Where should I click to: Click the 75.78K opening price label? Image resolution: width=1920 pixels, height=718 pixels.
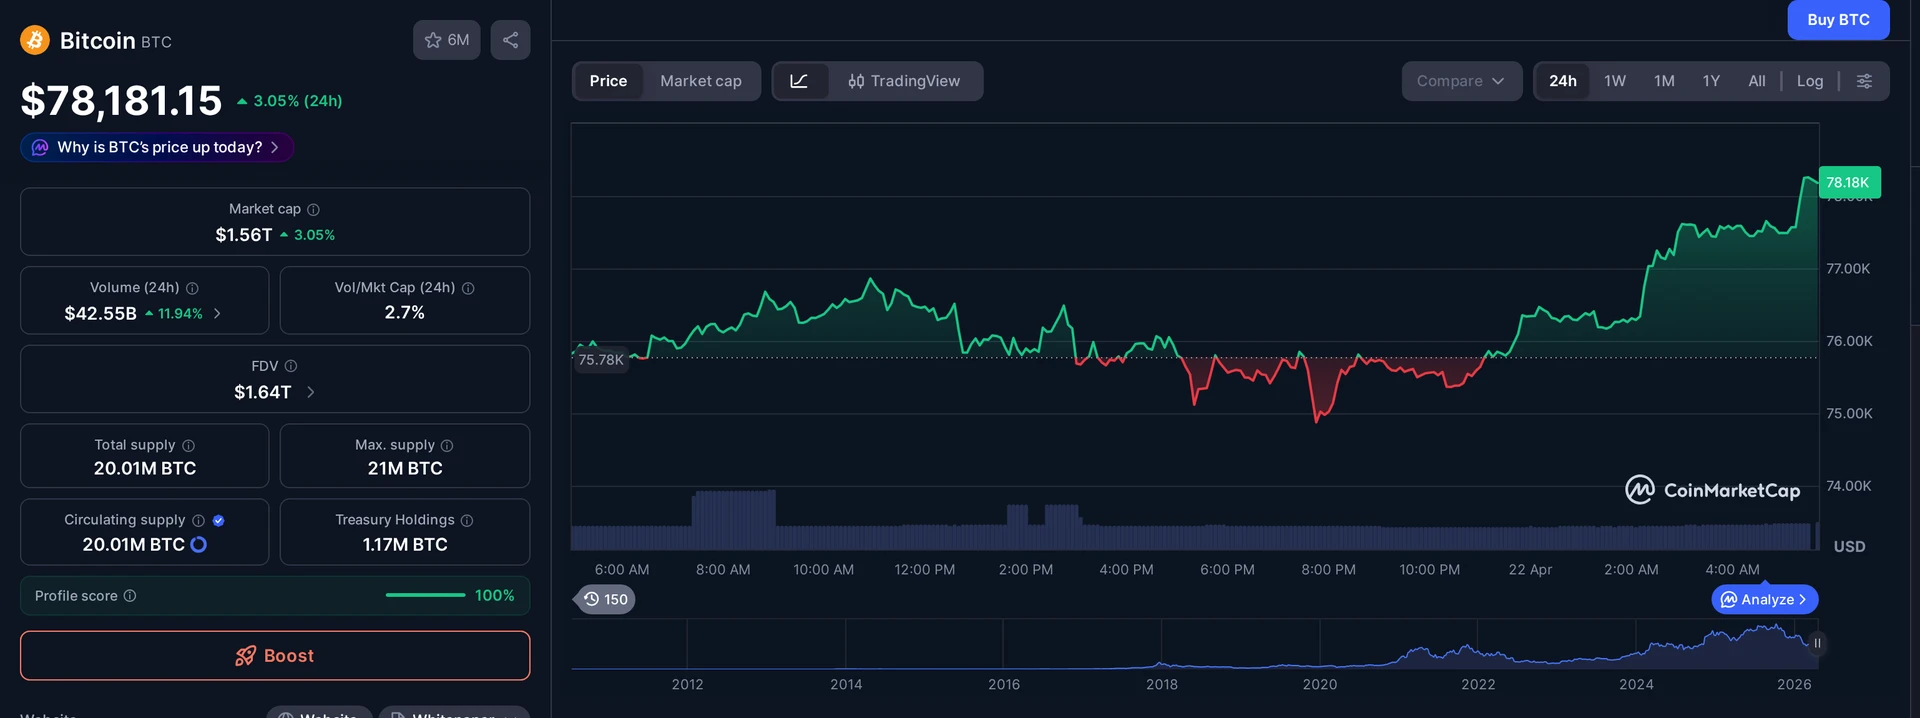(x=601, y=360)
